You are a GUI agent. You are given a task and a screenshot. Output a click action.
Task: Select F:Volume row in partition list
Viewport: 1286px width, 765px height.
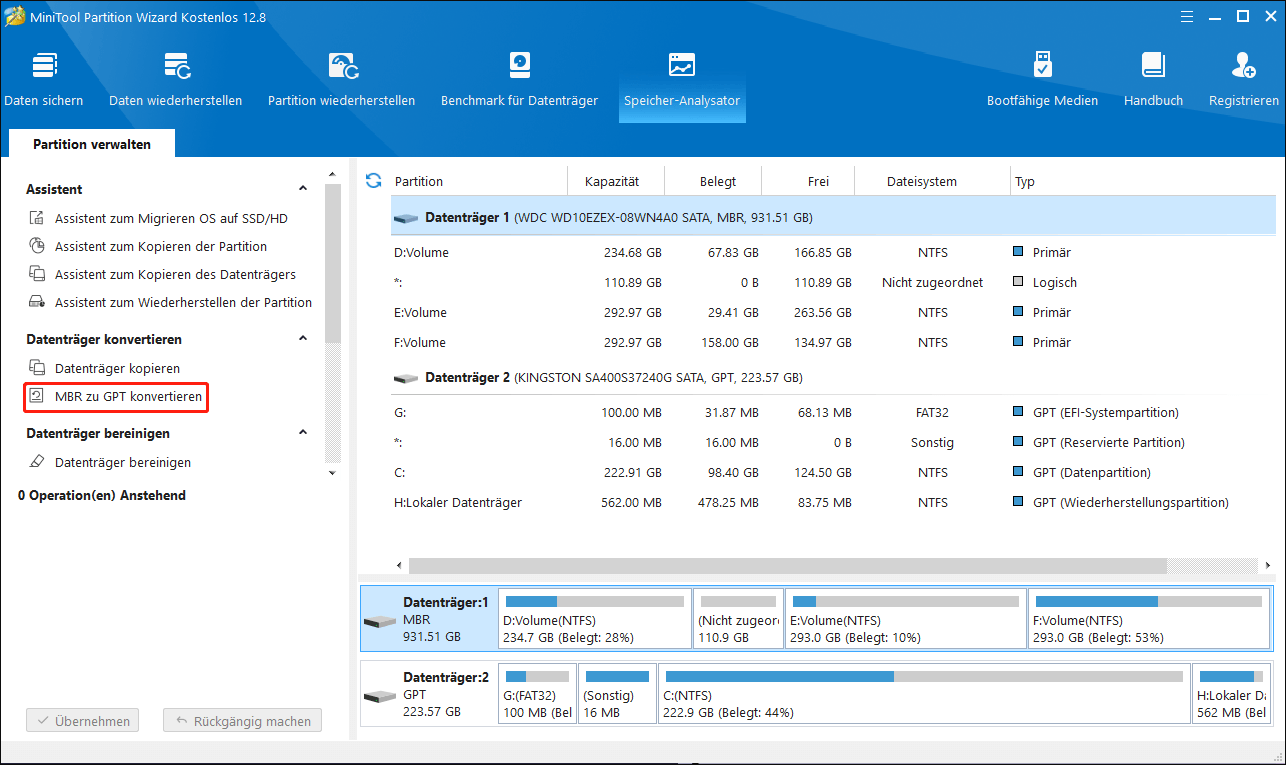(833, 343)
